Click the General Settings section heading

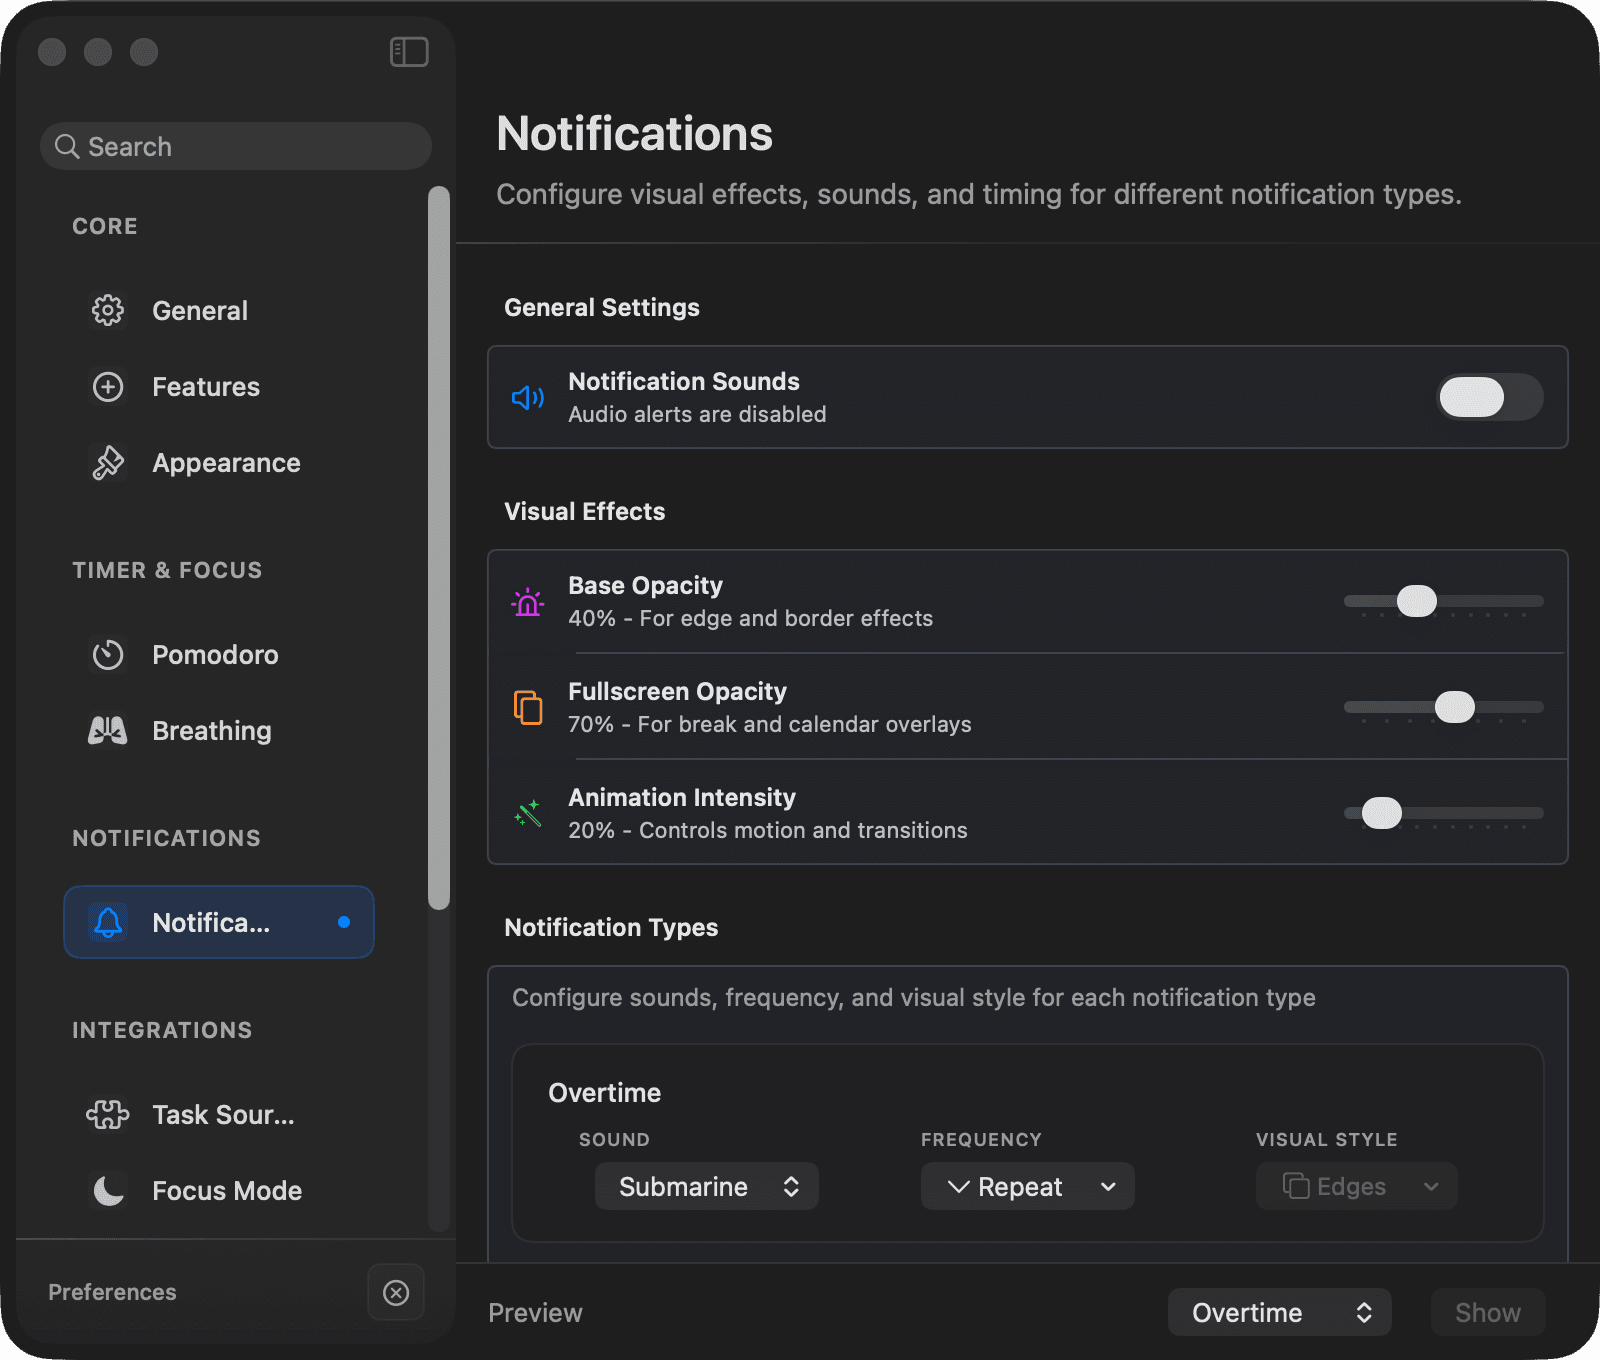coord(602,308)
